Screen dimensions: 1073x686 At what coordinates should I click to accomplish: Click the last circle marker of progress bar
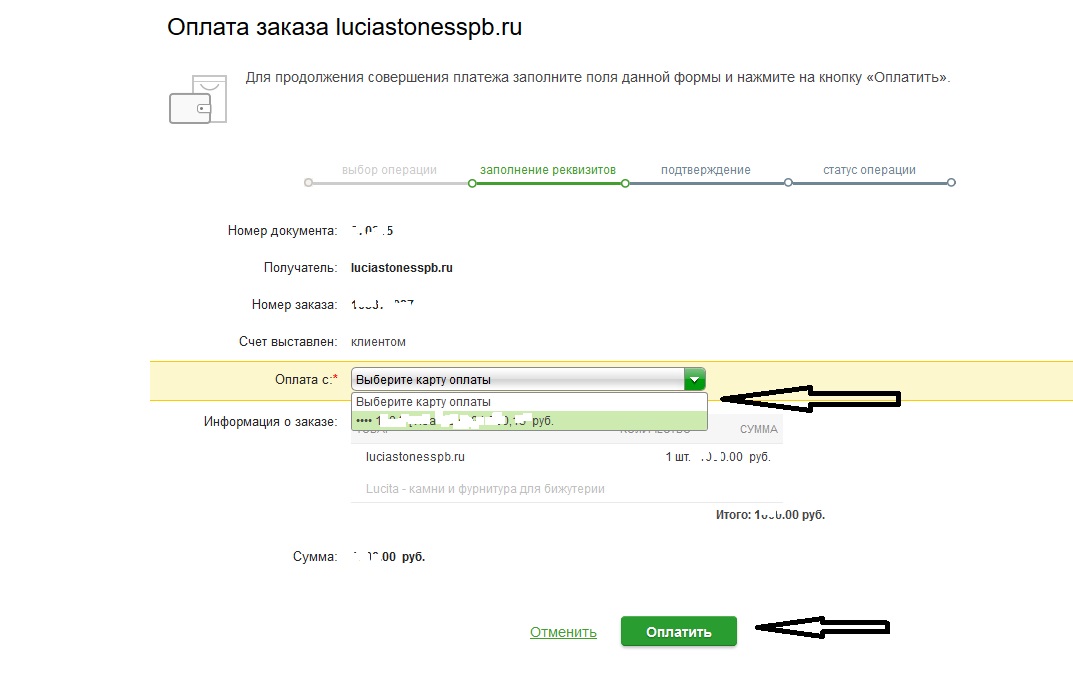[x=951, y=183]
